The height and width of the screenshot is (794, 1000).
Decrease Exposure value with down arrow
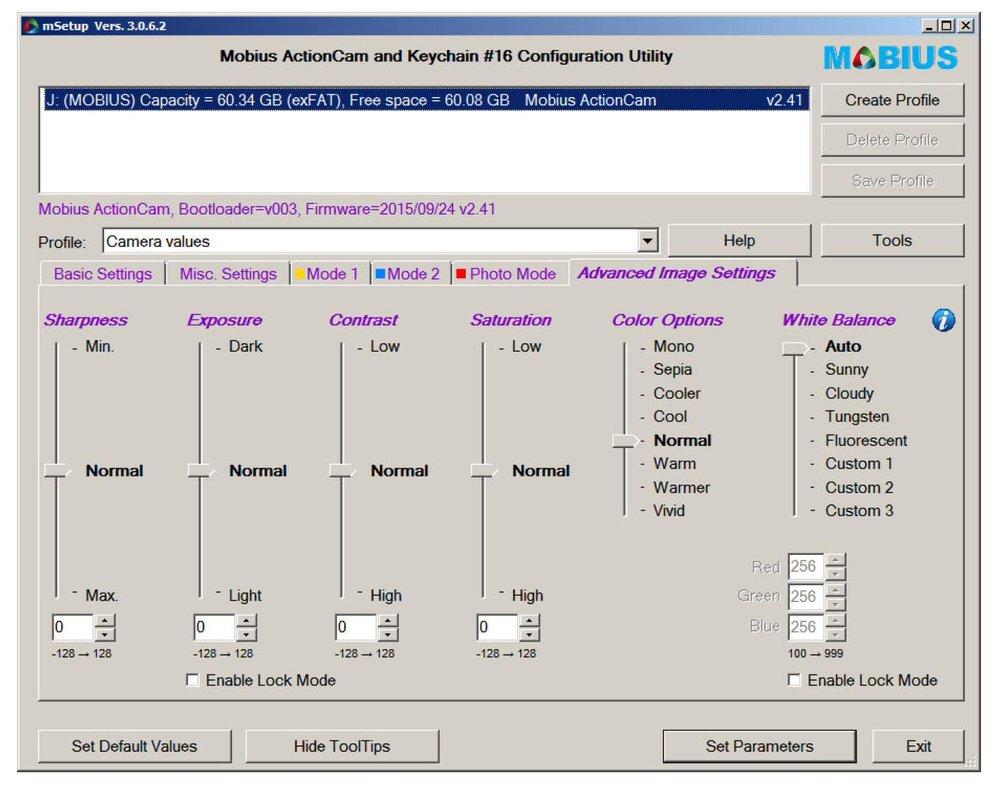tap(247, 634)
